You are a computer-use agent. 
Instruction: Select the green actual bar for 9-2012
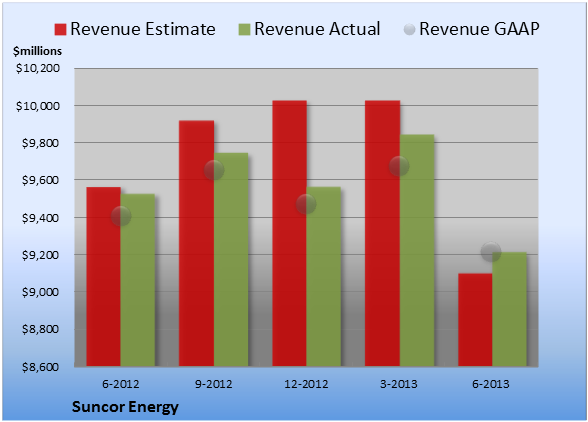tap(231, 259)
